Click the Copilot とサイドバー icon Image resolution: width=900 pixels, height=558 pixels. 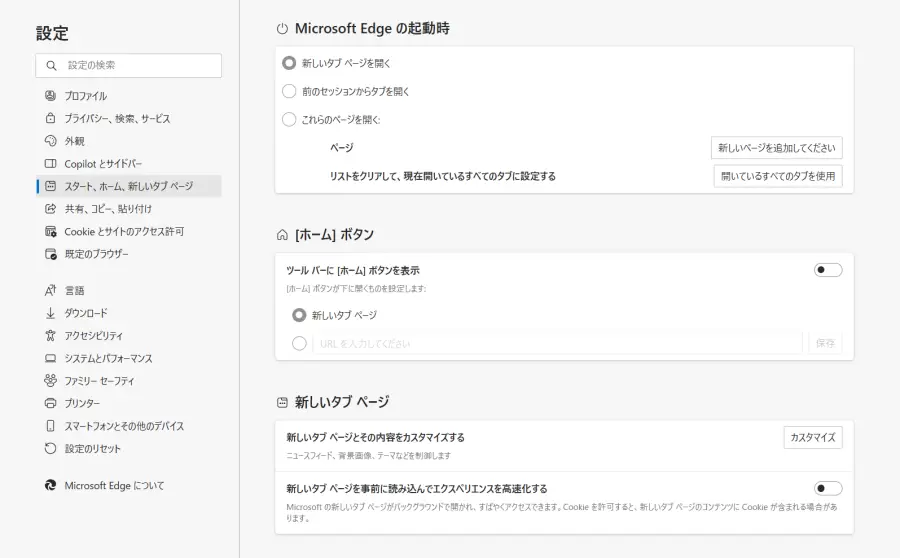coord(51,164)
